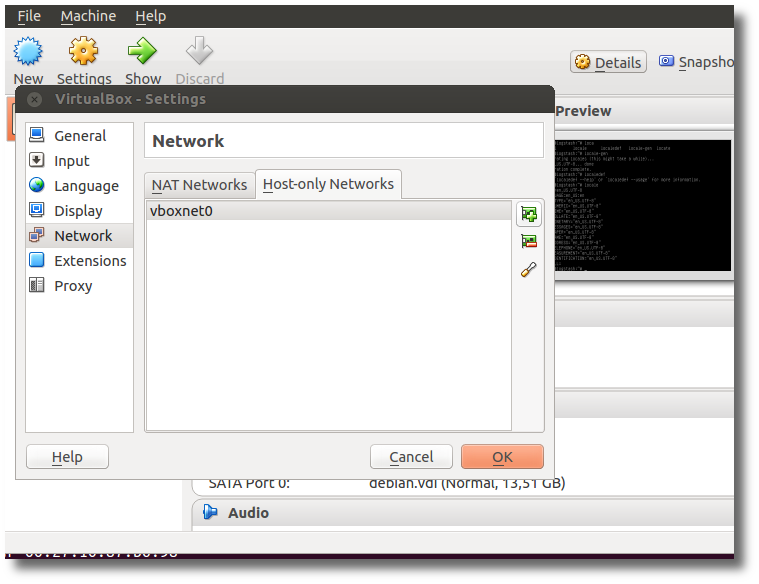Click the Discard toolbar icon
The height and width of the screenshot is (584, 759).
point(199,51)
